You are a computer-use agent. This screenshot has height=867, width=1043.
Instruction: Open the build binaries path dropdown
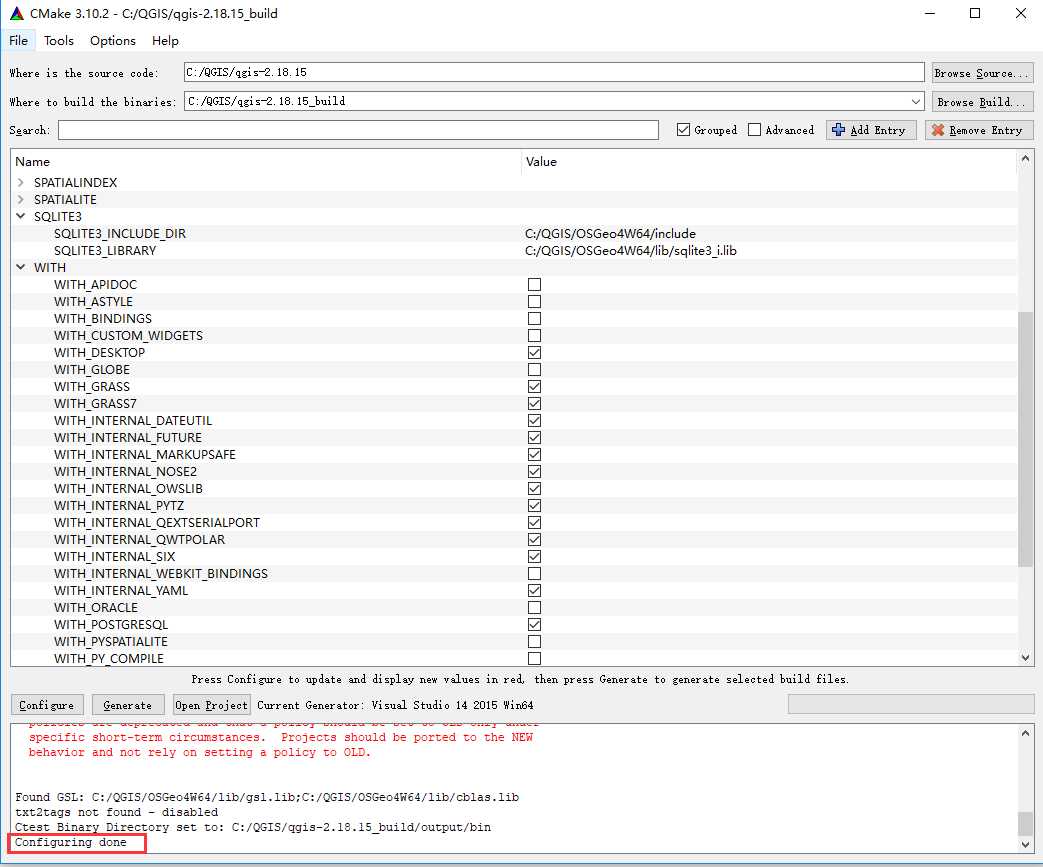point(915,101)
